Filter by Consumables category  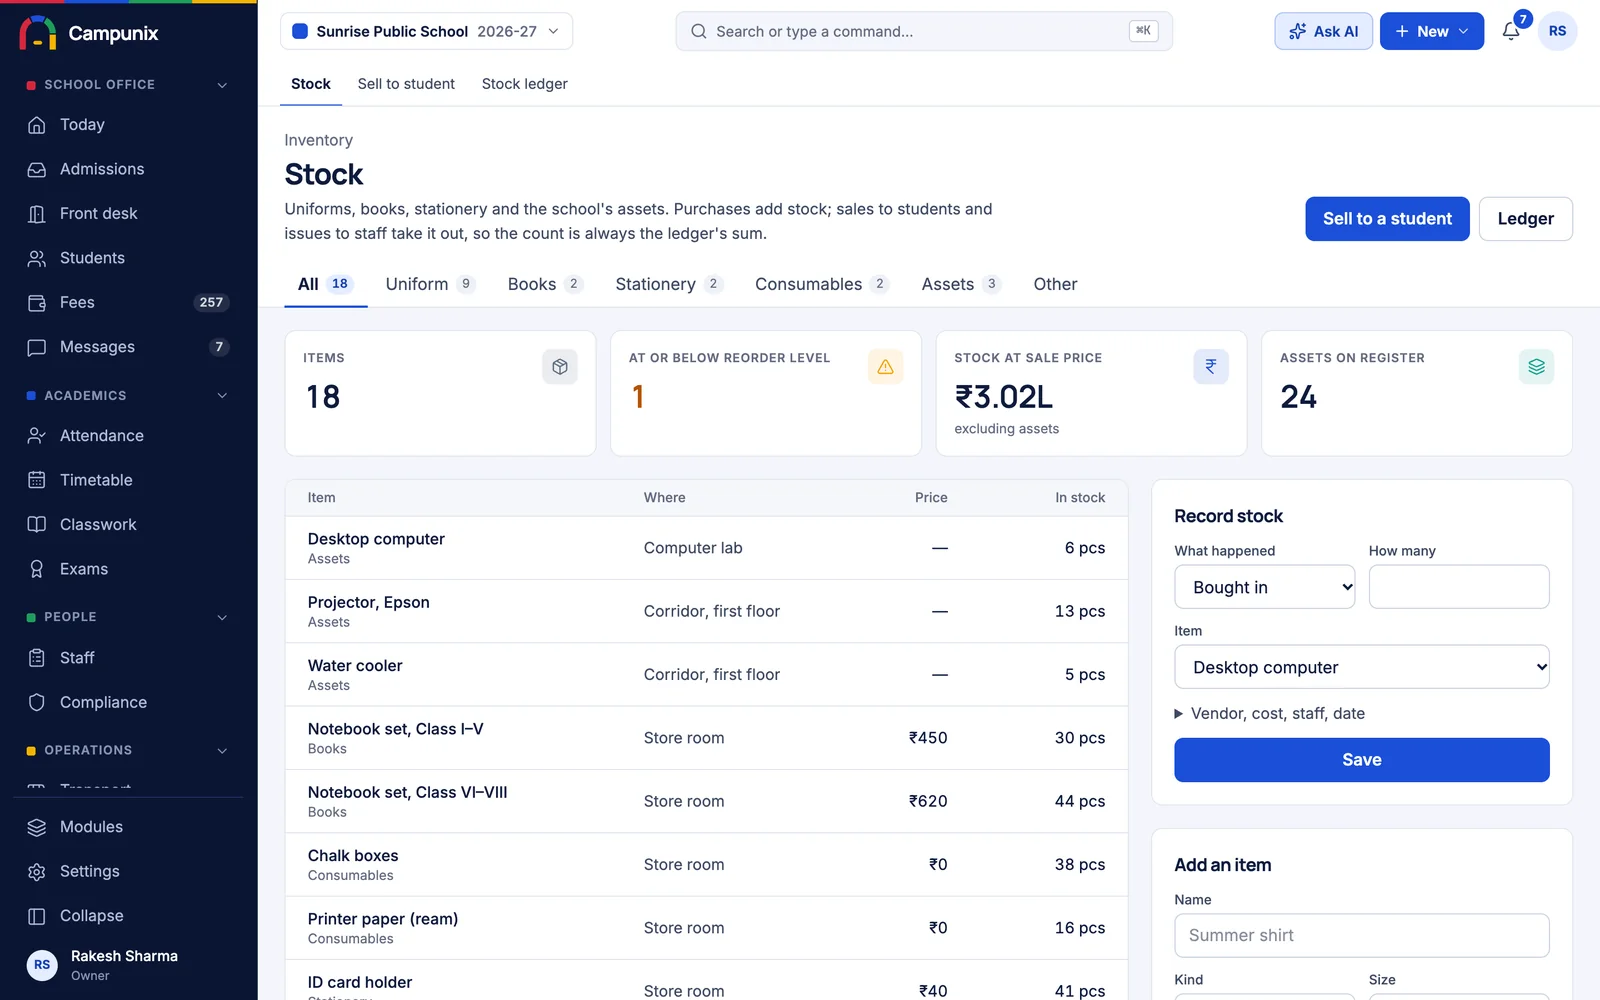point(821,284)
